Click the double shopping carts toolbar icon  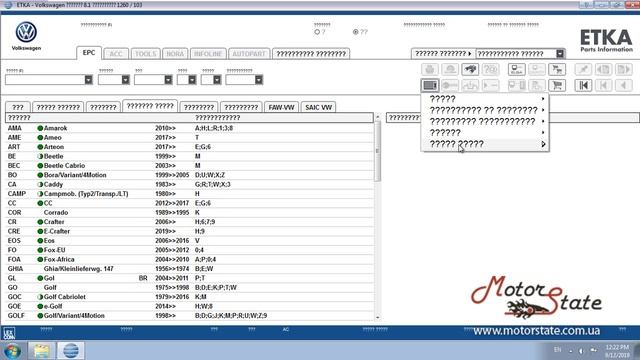[x=557, y=69]
